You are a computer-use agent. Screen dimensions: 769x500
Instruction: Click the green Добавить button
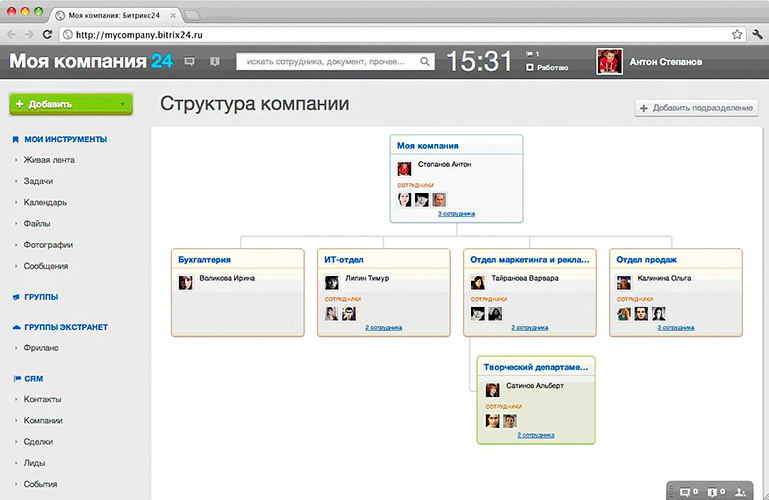[x=71, y=104]
